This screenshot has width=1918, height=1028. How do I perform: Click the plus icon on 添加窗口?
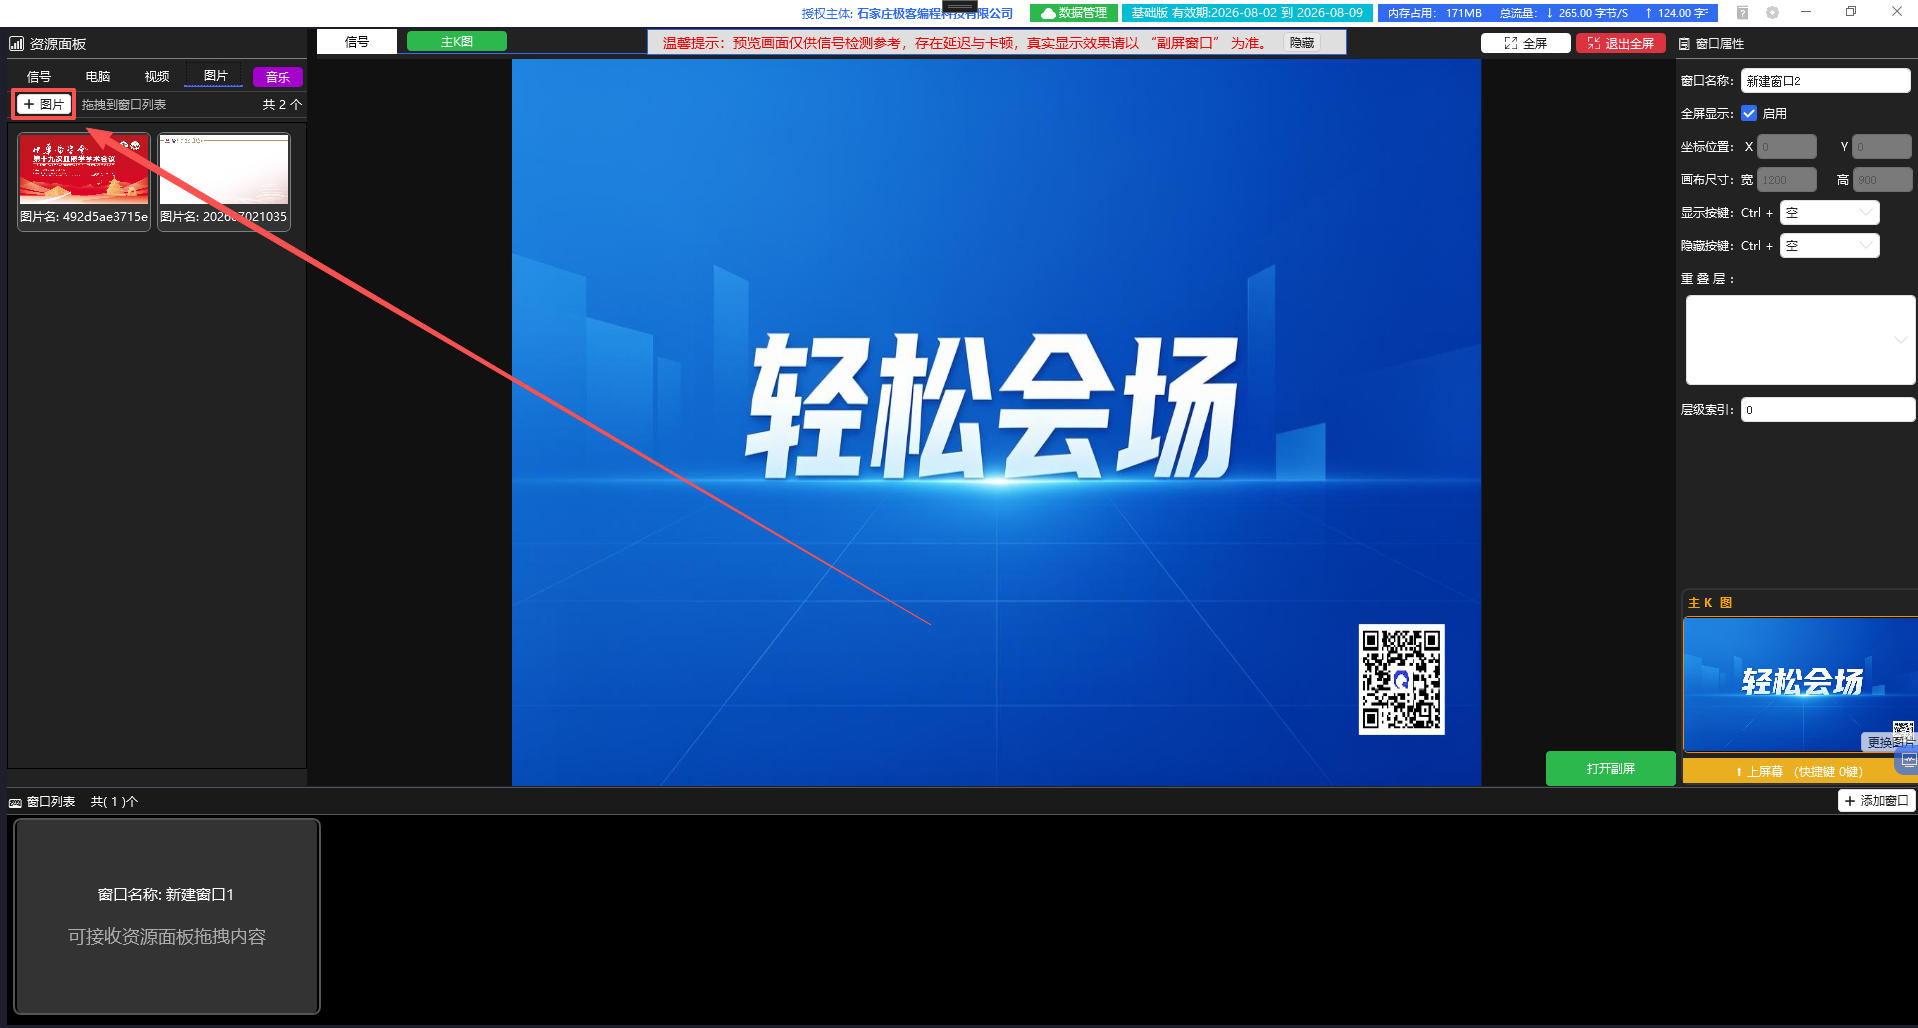[x=1850, y=801]
